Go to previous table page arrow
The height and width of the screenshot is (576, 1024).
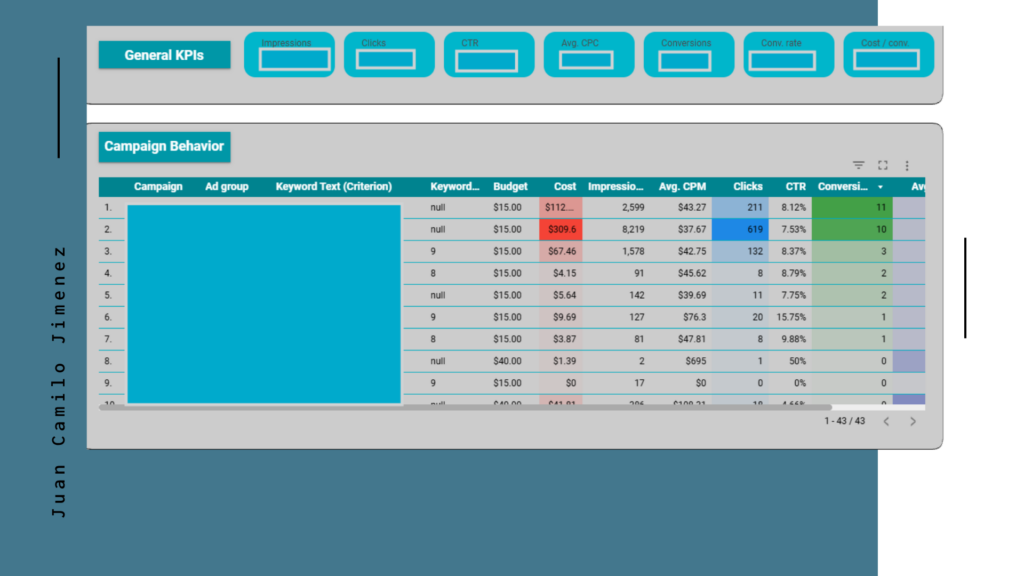coord(886,421)
